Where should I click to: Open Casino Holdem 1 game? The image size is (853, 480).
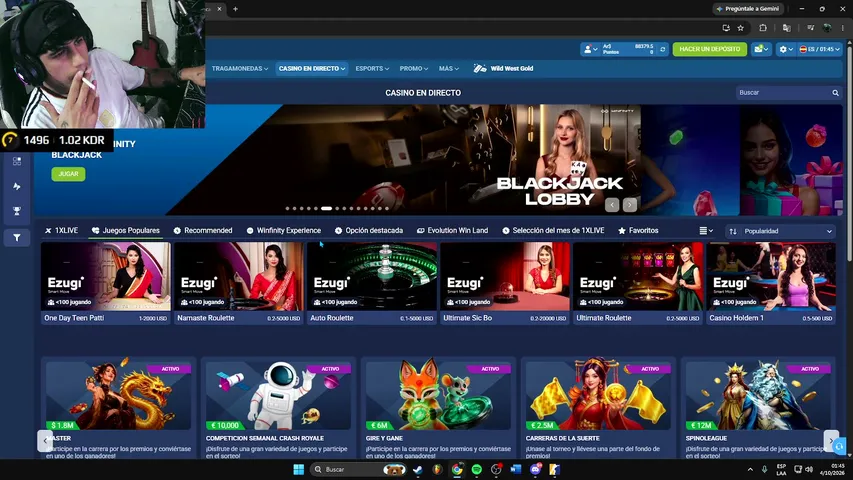pyautogui.click(x=771, y=283)
